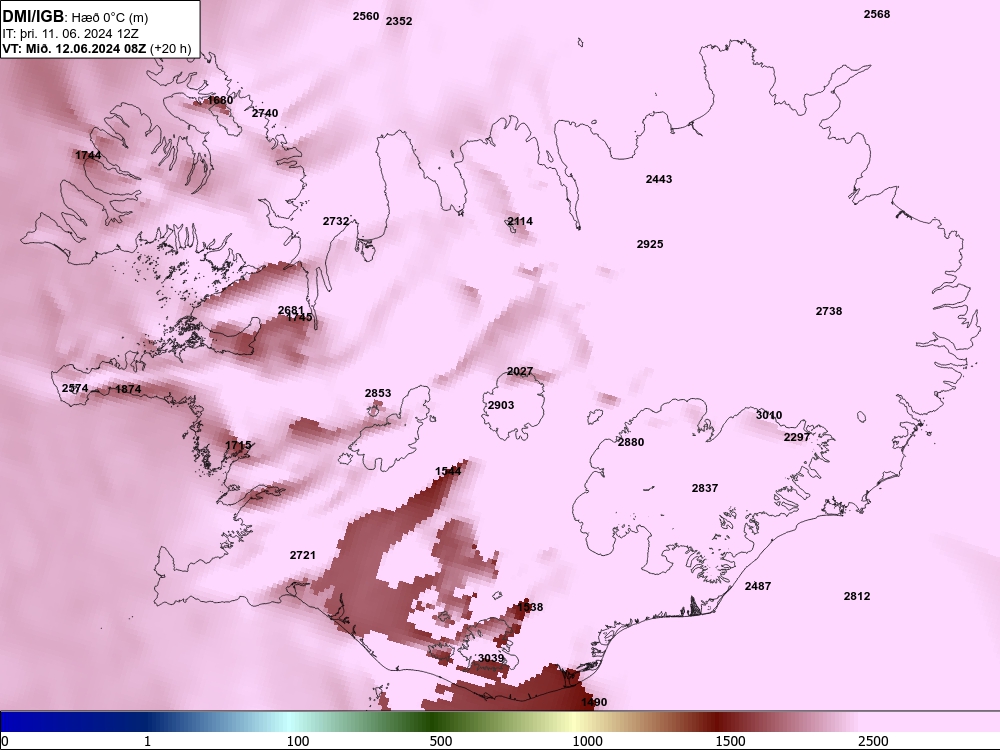Select the 1715 map value

[238, 445]
